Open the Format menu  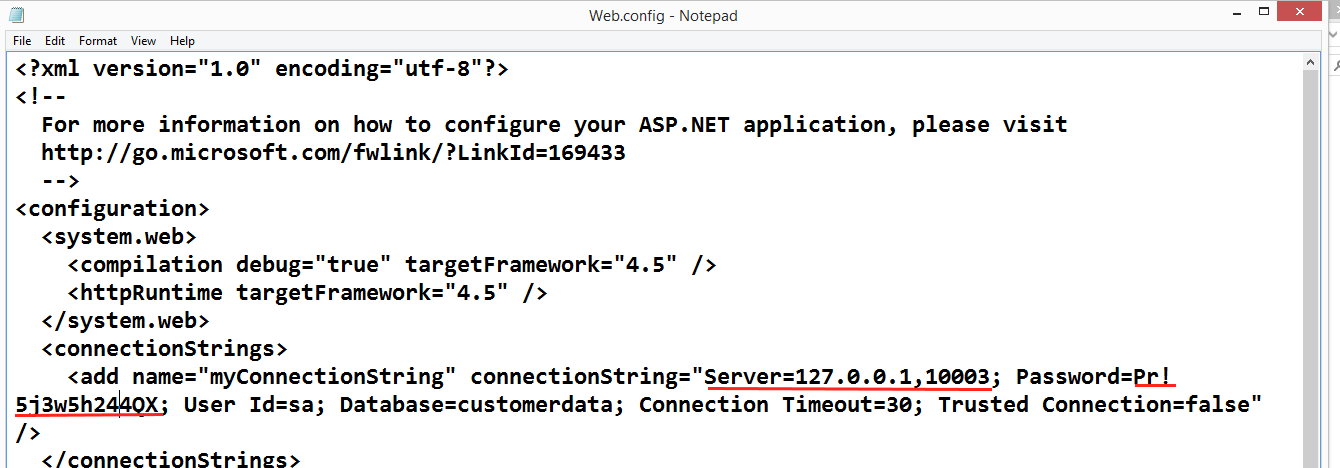pos(98,41)
